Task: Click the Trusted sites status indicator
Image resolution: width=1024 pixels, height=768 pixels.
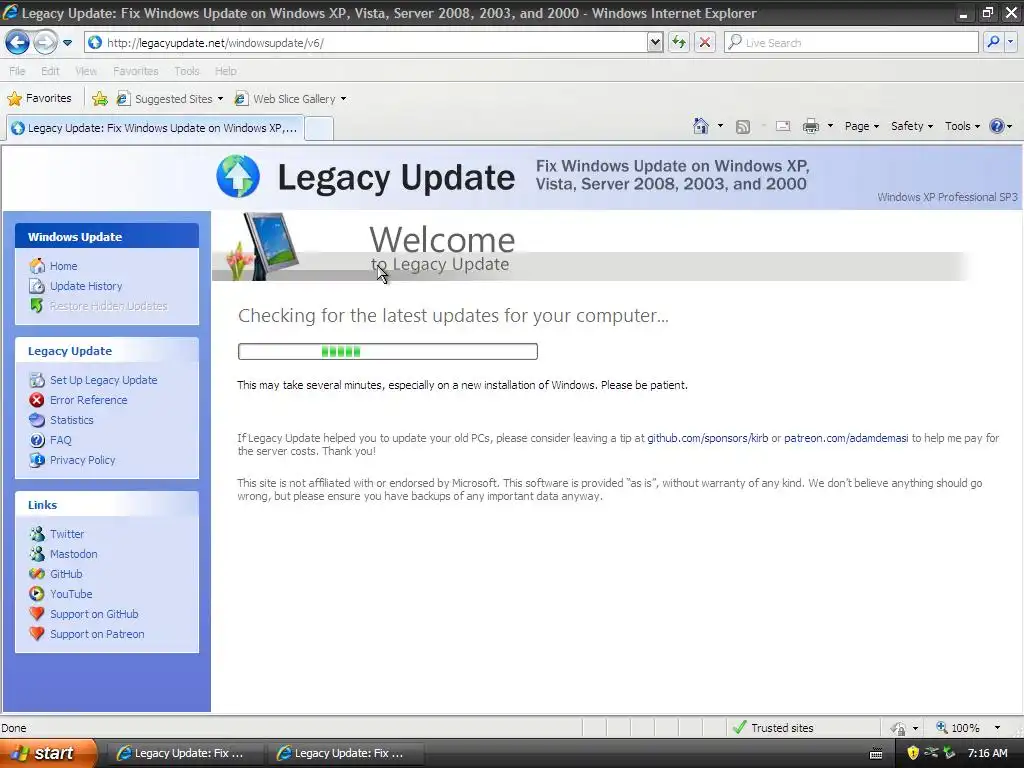Action: pos(773,728)
